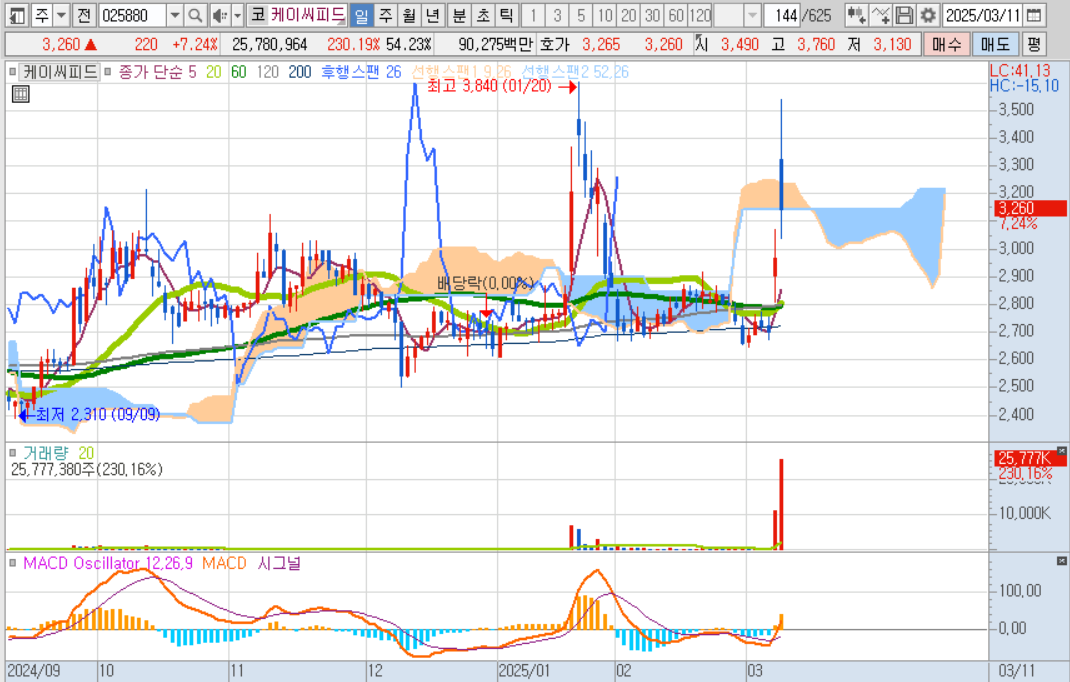Screen dimensions: 1070x682
Task: Select monthly 월 chart period
Action: click(x=409, y=14)
